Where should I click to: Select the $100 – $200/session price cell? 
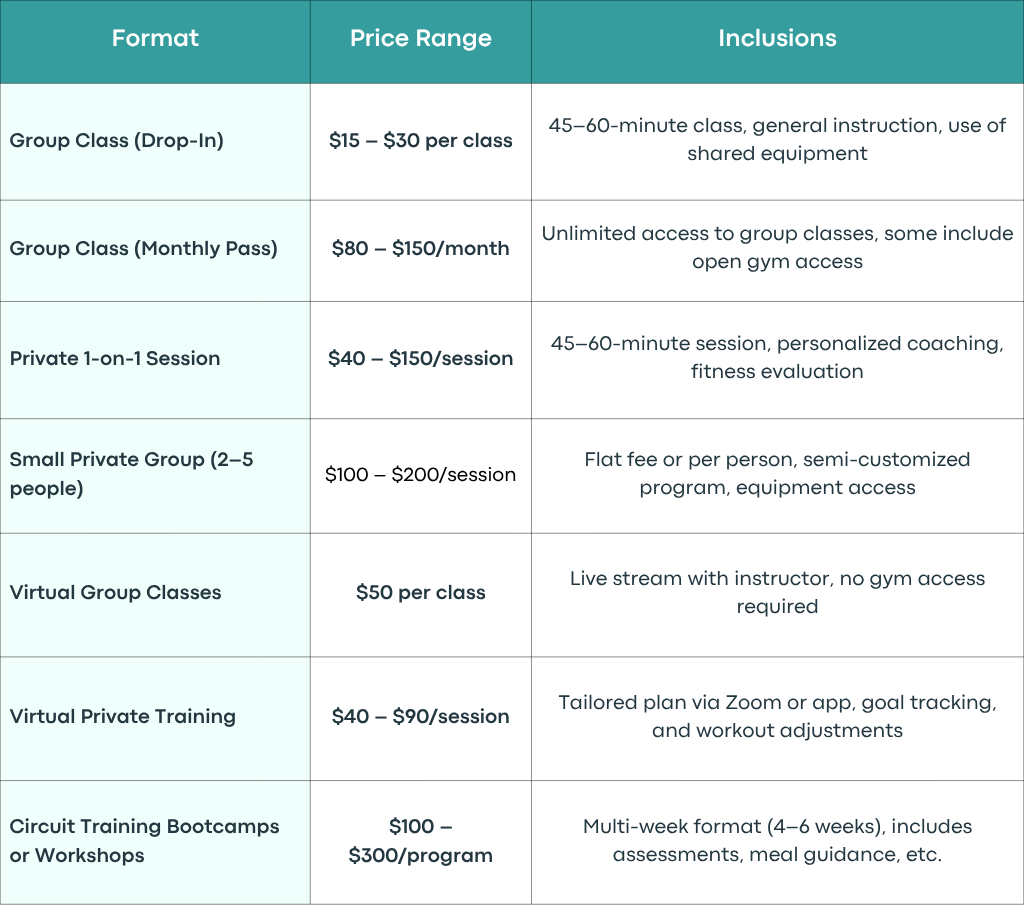tap(421, 475)
